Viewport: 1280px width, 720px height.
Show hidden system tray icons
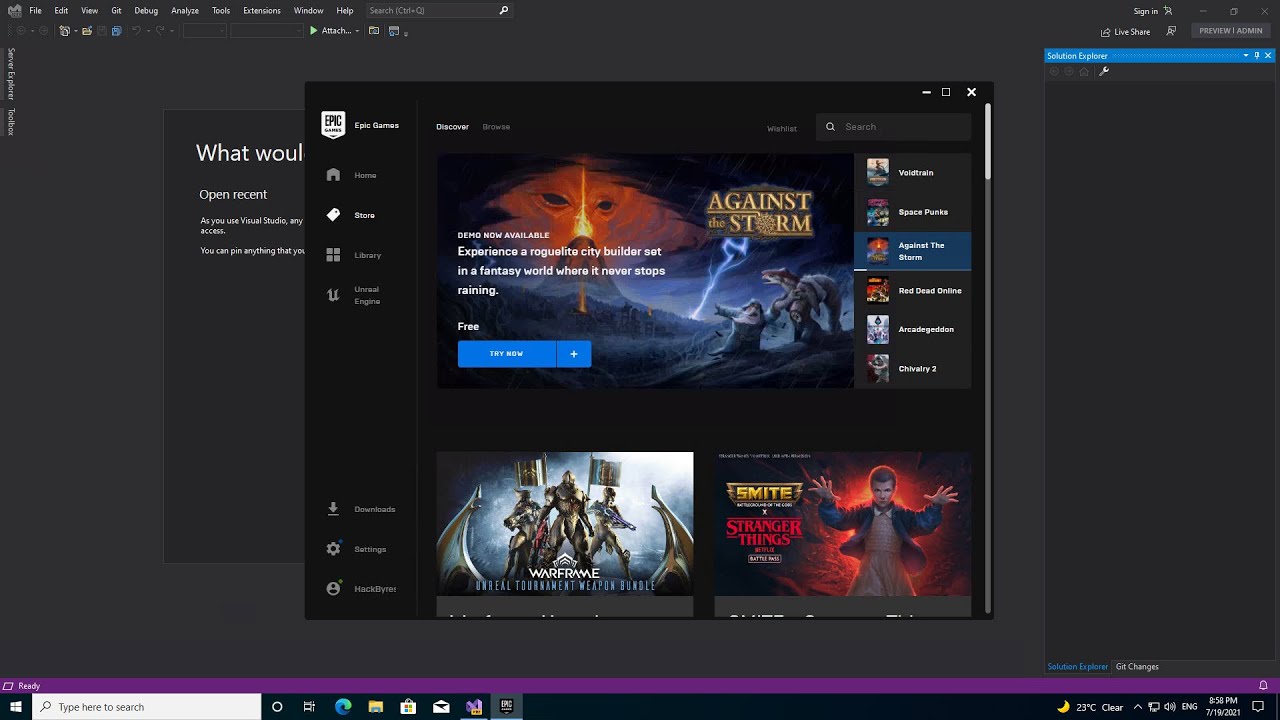pyautogui.click(x=1137, y=707)
